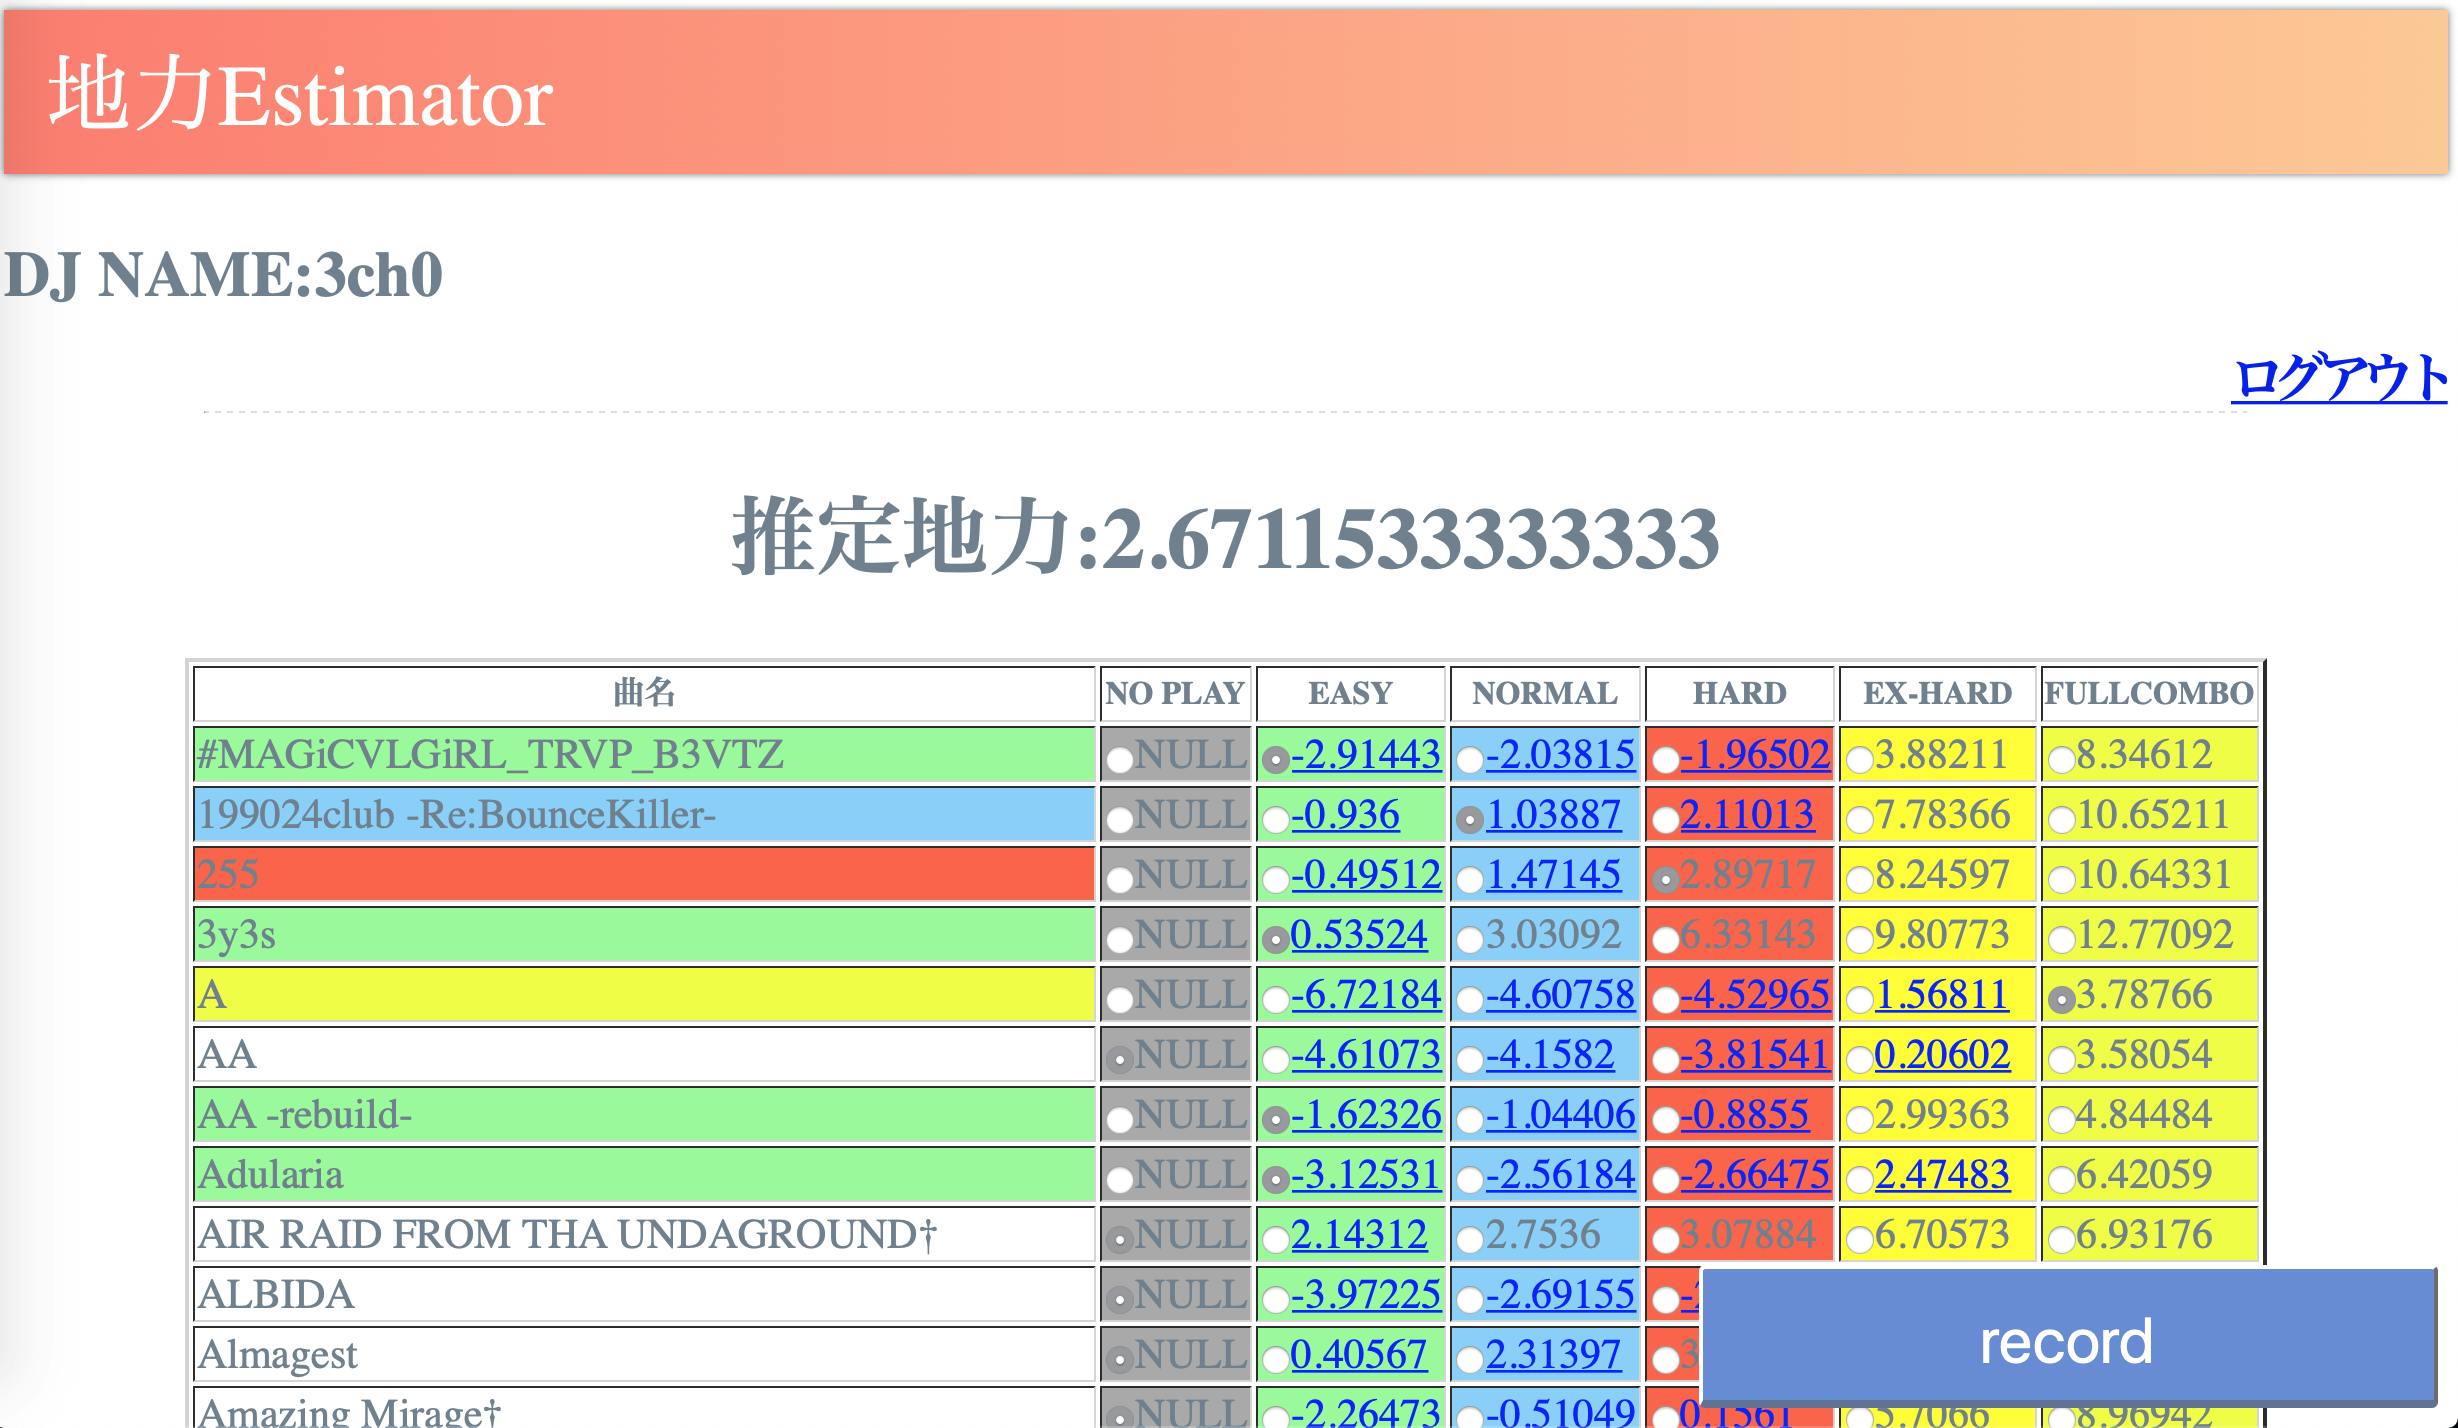The width and height of the screenshot is (2458, 1428).
Task: Select EASY 0.53524 for 3y3s
Action: [1275, 937]
